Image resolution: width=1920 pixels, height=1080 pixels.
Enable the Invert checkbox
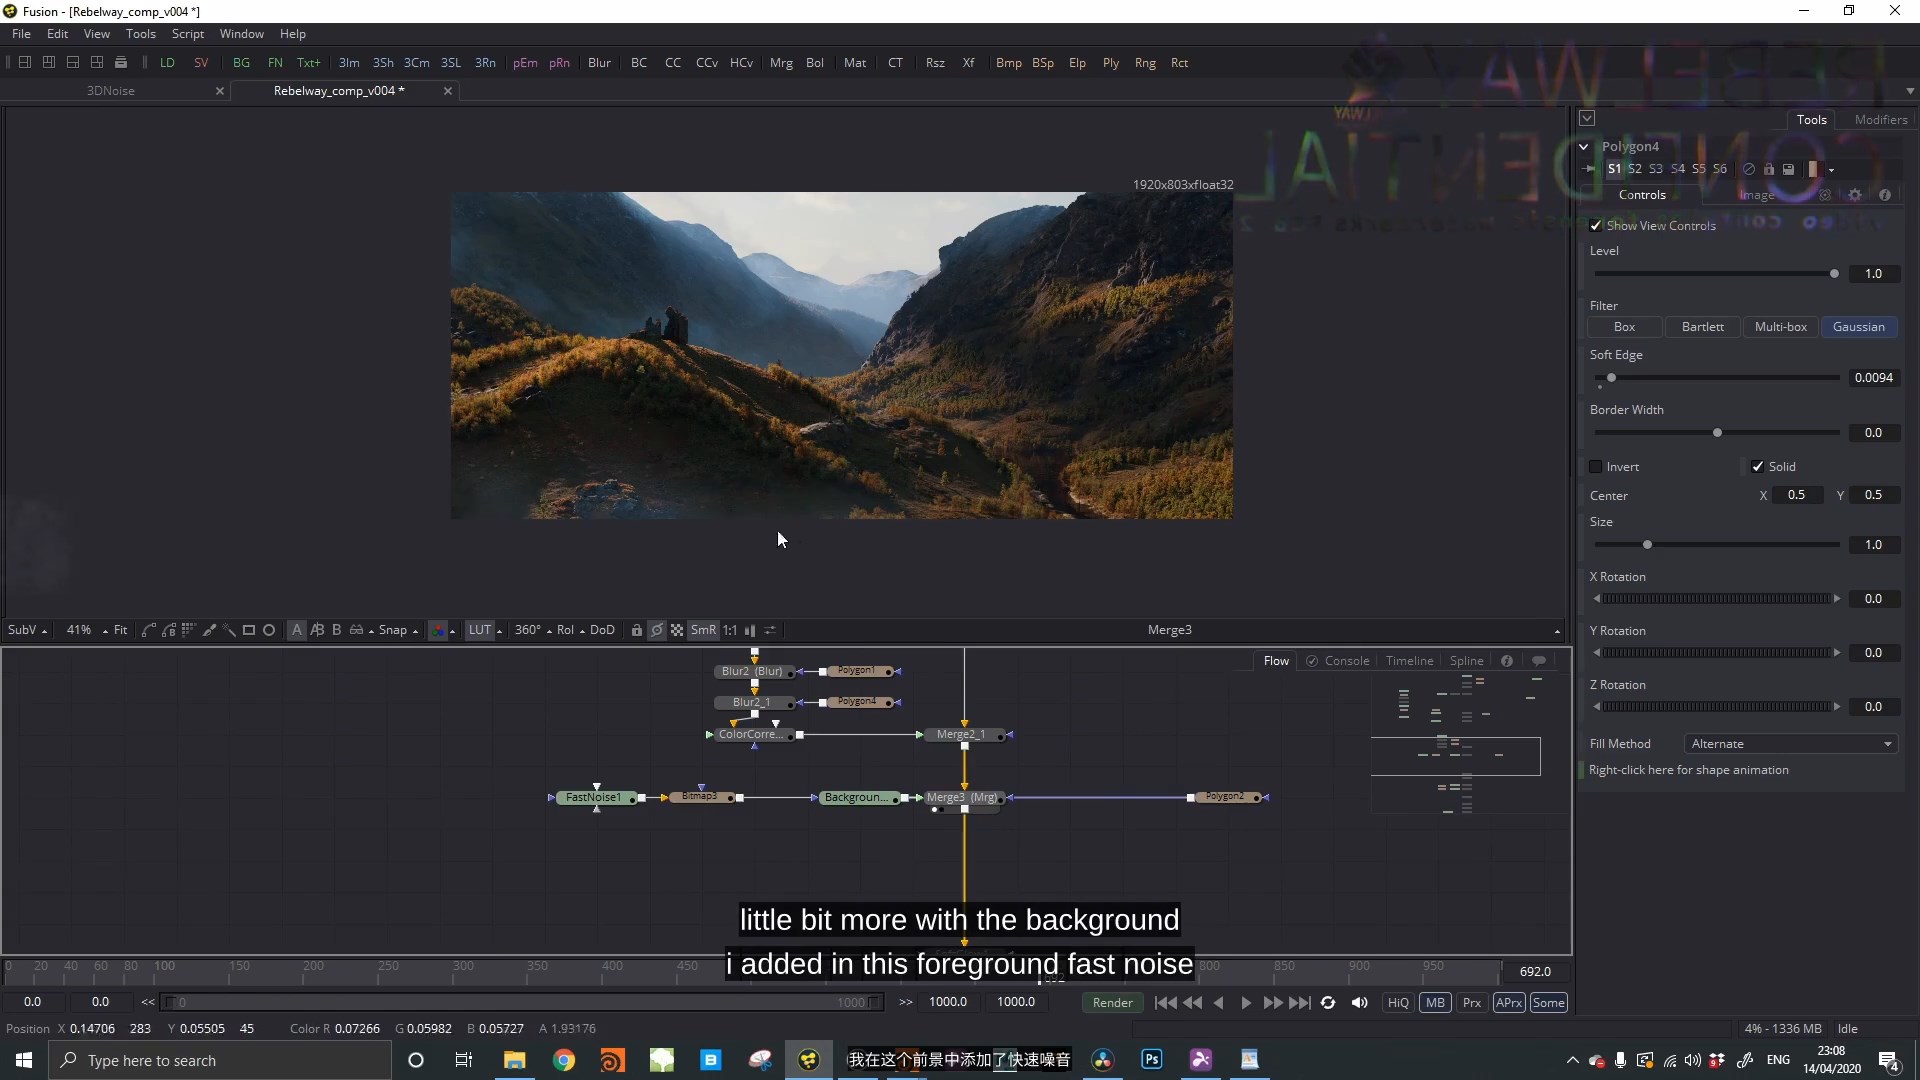(1597, 467)
